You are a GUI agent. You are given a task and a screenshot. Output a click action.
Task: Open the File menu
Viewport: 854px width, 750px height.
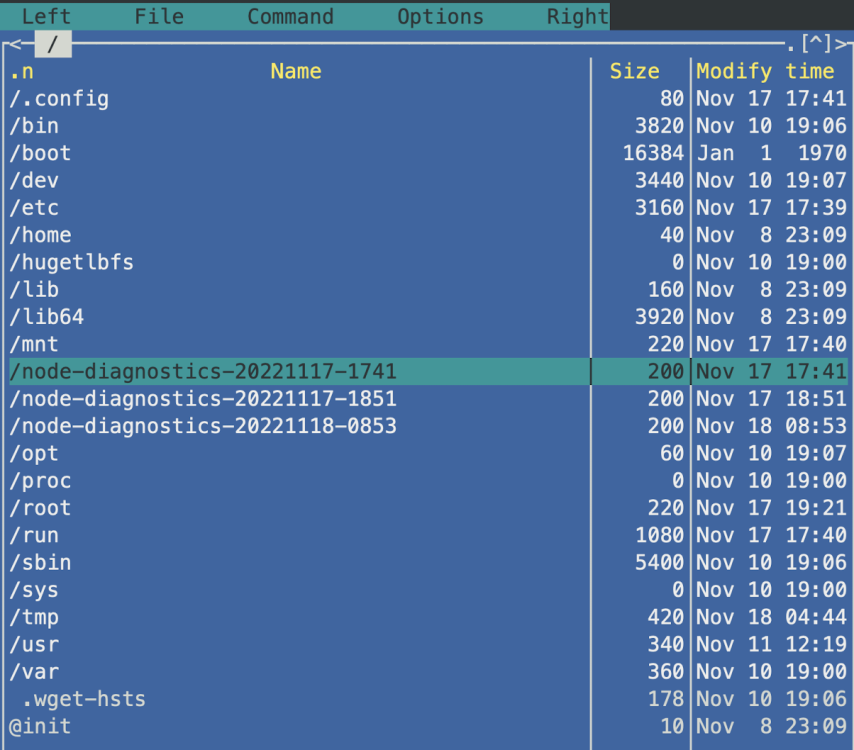tap(159, 17)
